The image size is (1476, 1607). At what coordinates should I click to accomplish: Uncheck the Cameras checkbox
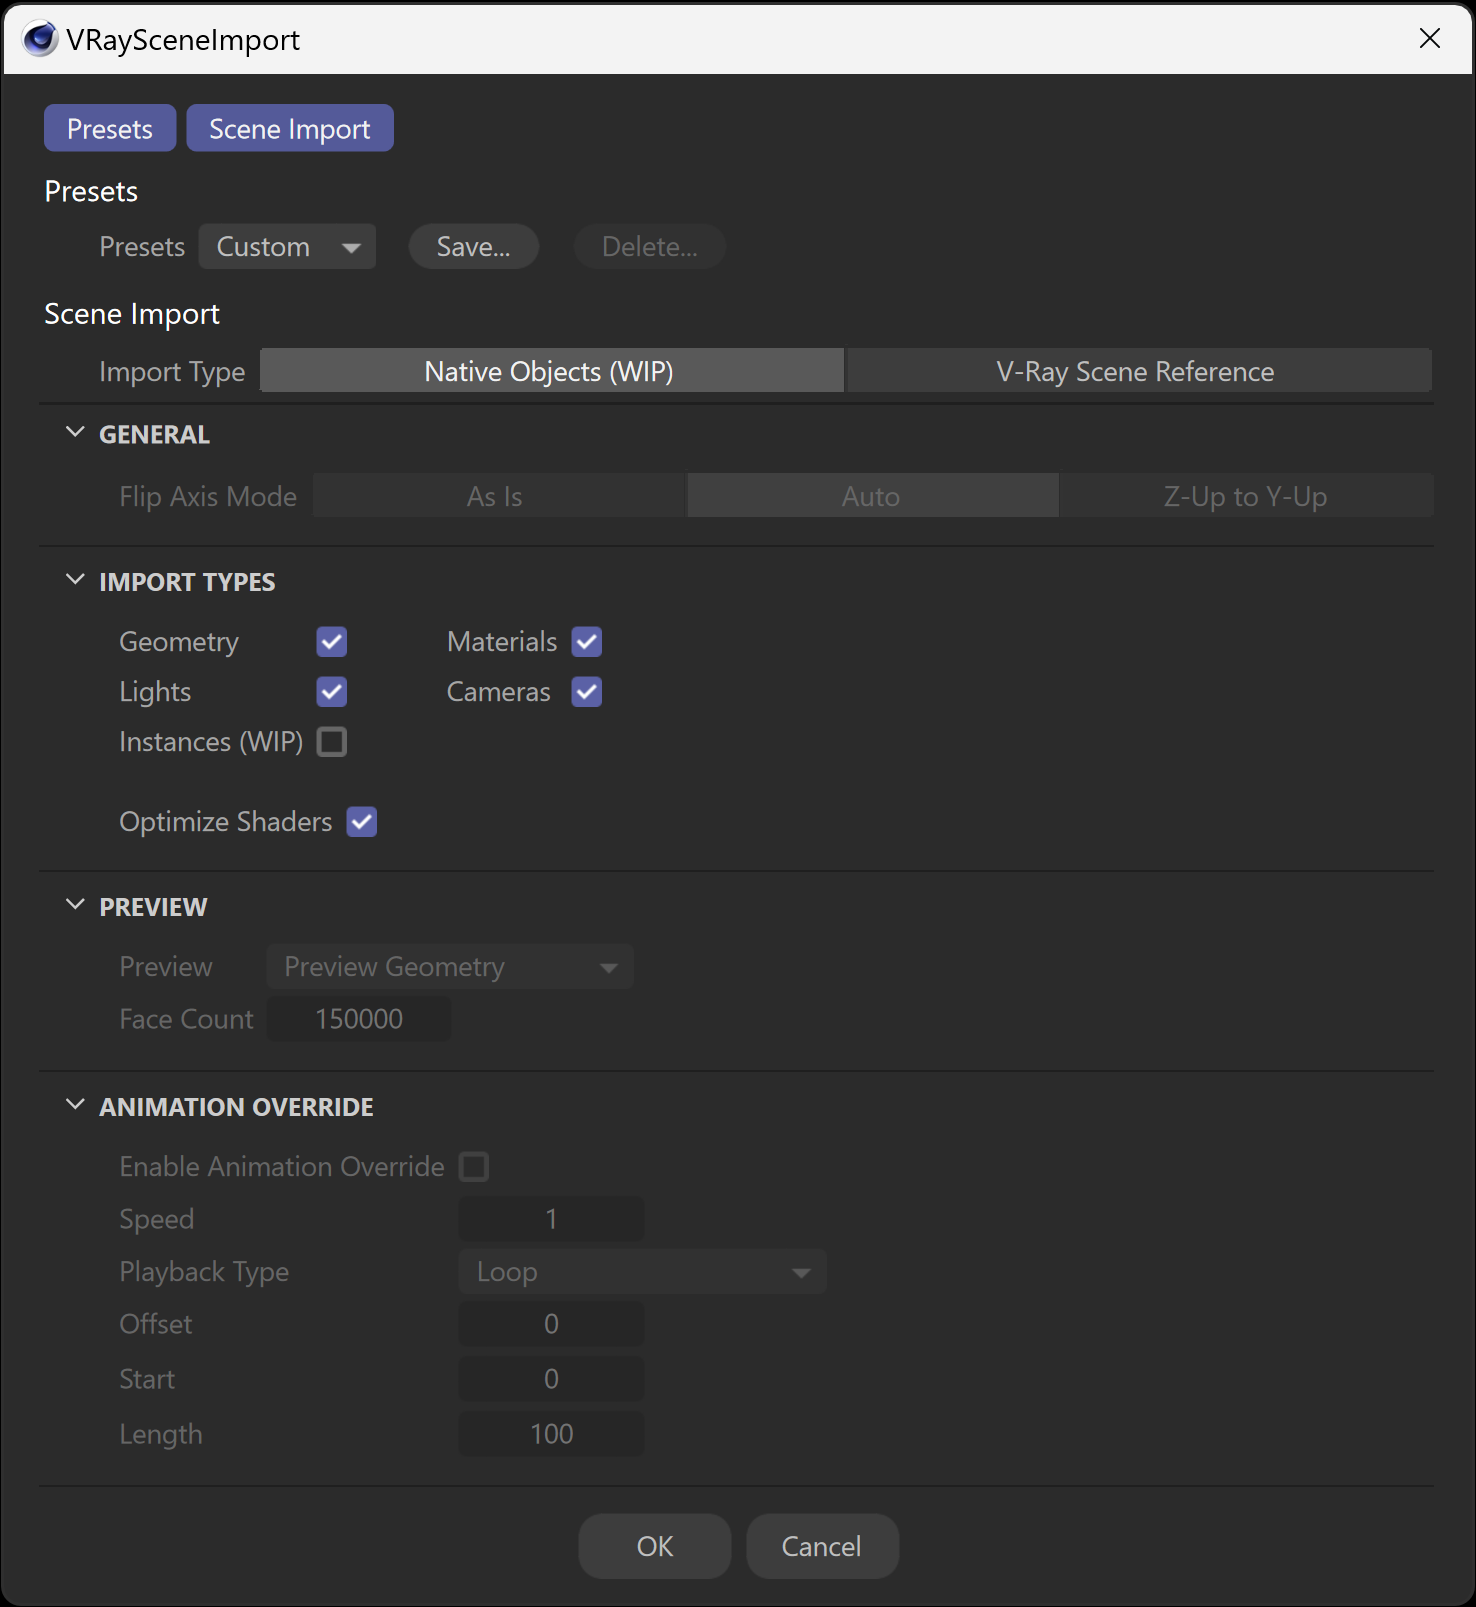(x=587, y=692)
